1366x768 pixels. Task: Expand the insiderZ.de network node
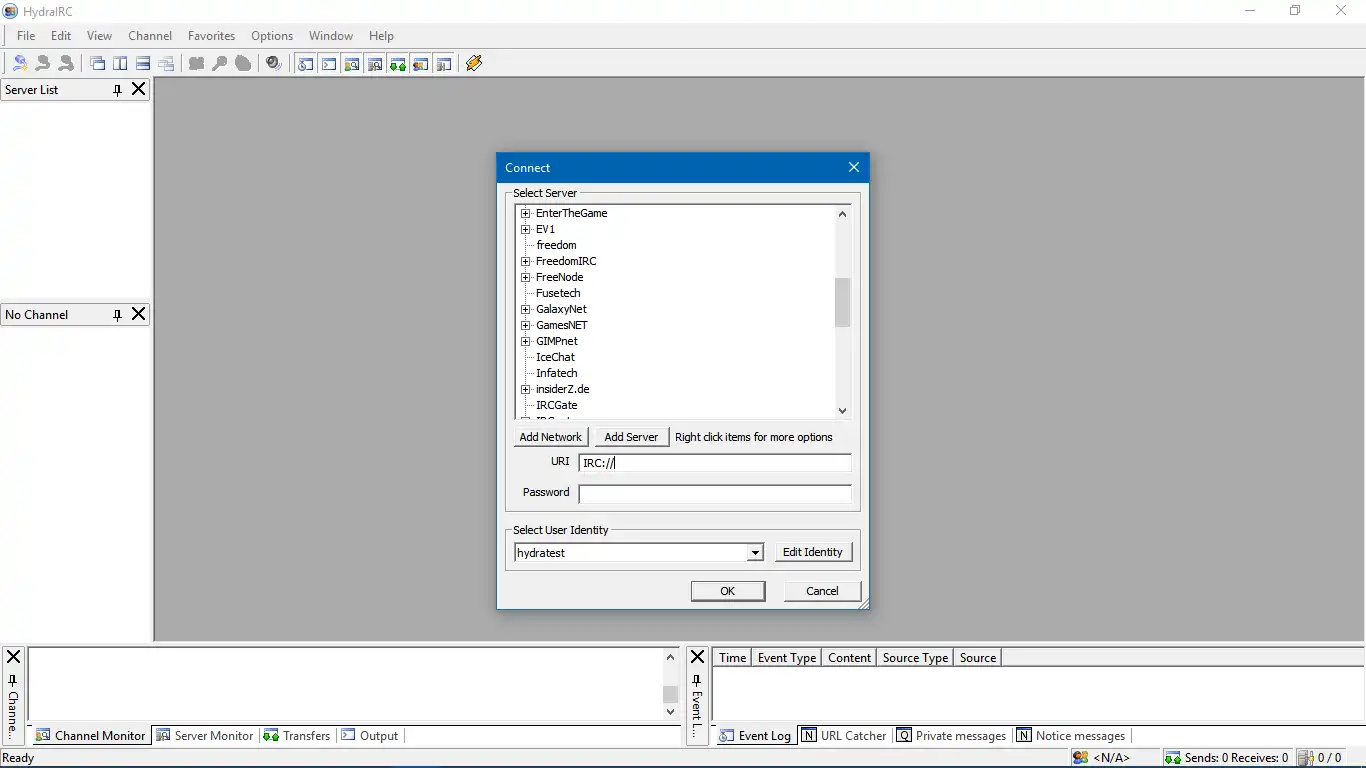(x=525, y=389)
